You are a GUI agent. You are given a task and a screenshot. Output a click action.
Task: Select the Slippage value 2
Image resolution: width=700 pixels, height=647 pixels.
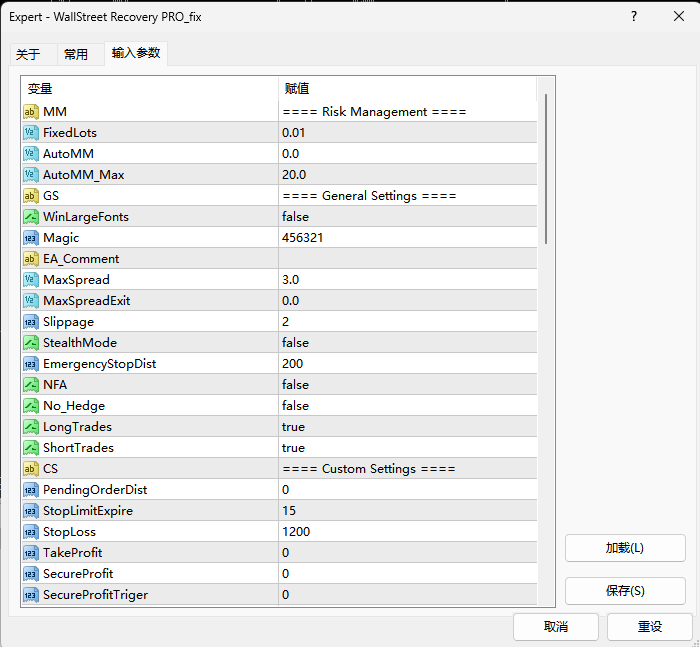[x=408, y=321]
